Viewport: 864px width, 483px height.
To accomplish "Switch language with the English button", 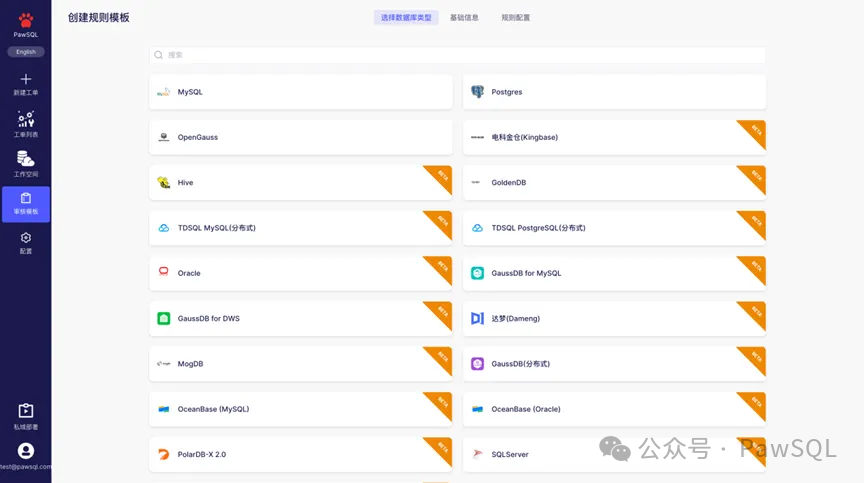I will tap(25, 52).
